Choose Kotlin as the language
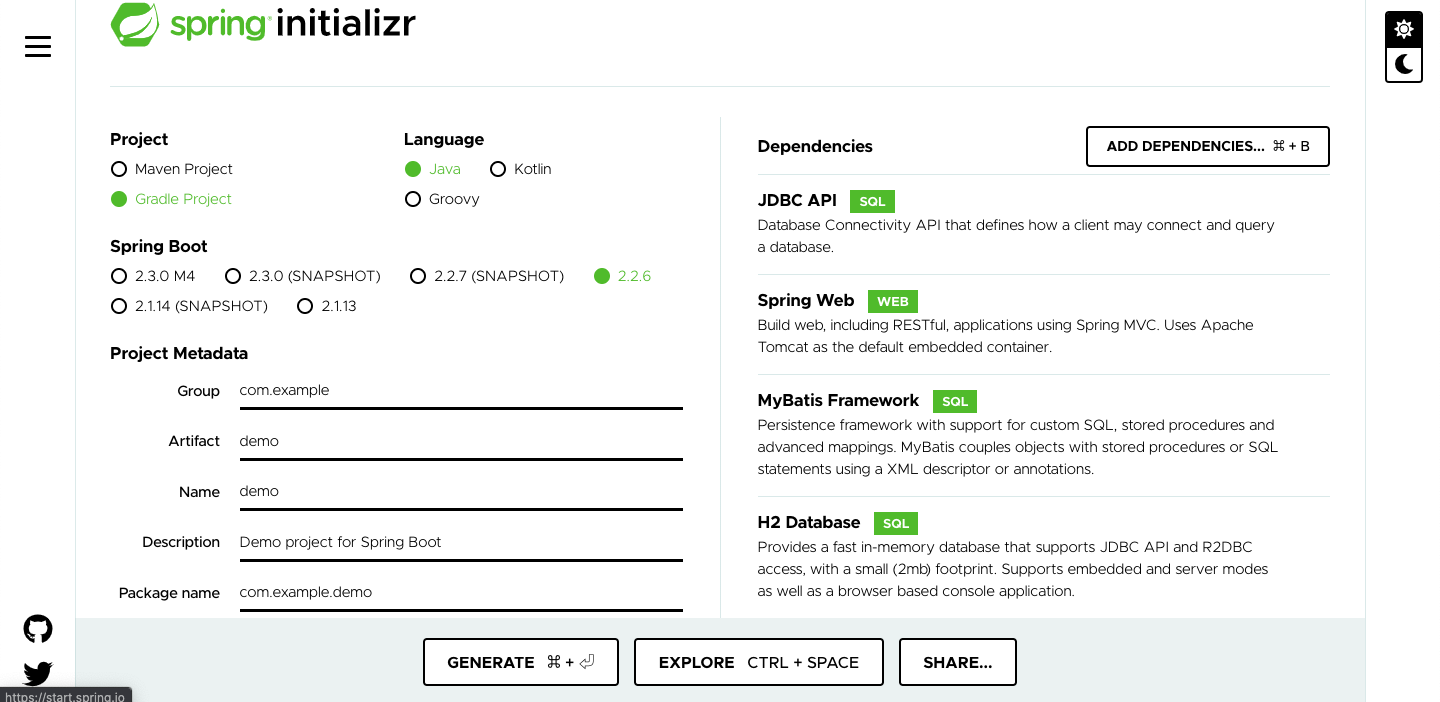Screen dimensions: 1440x702 (521, 169)
